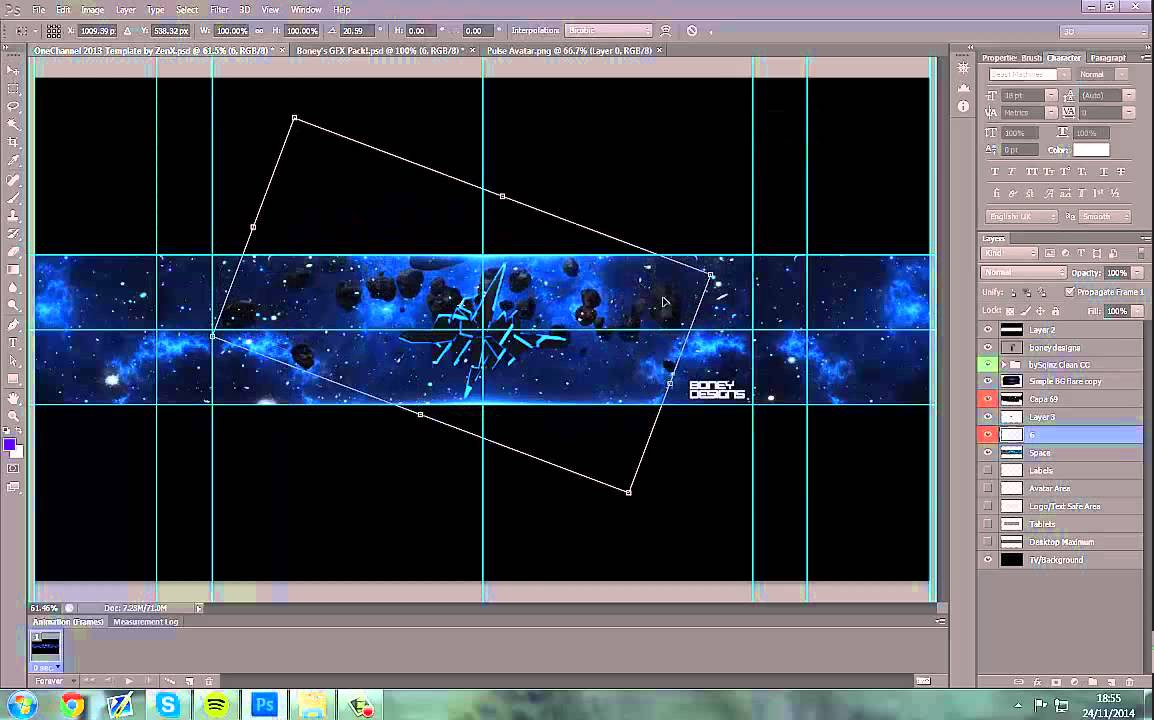Show the Avatar Area layer
1154x720 pixels.
point(988,488)
